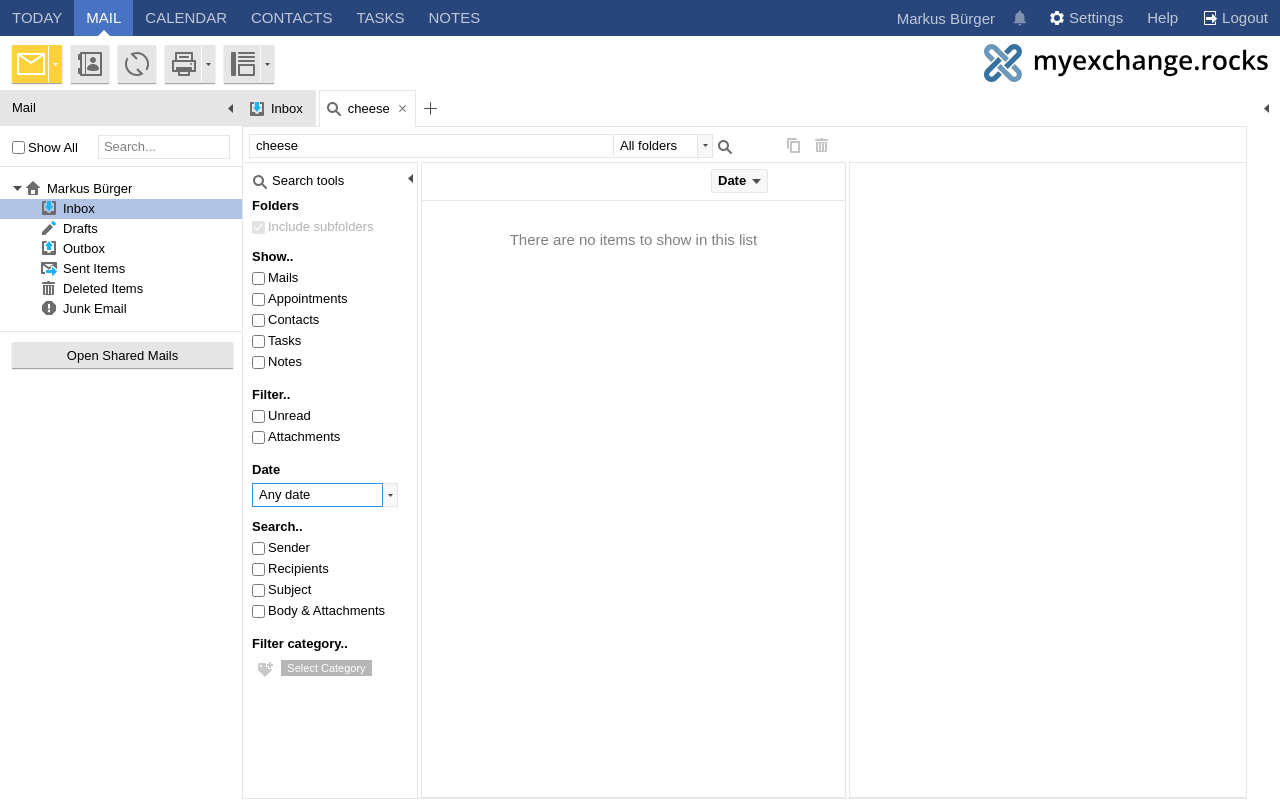Open view layout dropdown arrow
The height and width of the screenshot is (800, 1280).
[x=267, y=64]
